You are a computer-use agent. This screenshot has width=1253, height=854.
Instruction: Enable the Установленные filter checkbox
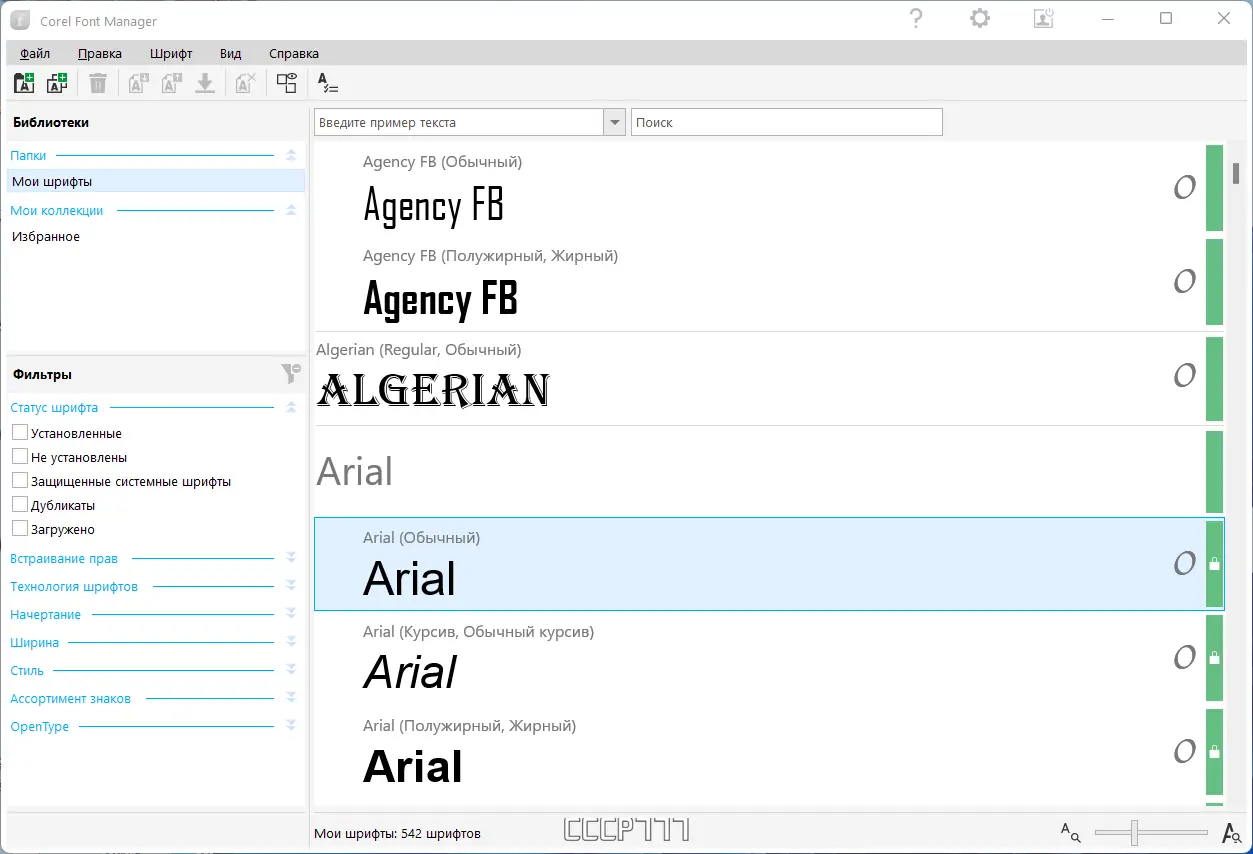point(19,432)
